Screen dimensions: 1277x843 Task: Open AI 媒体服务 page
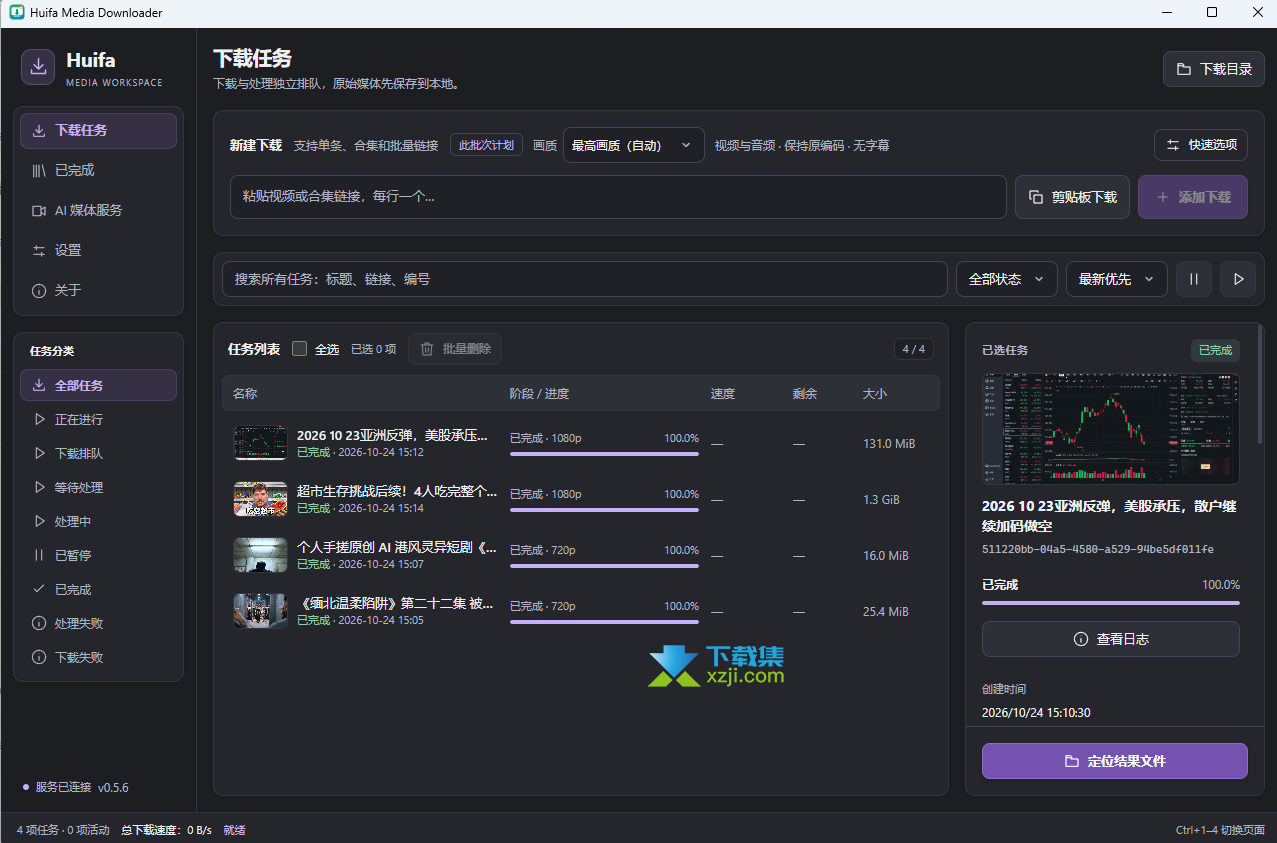(x=98, y=211)
